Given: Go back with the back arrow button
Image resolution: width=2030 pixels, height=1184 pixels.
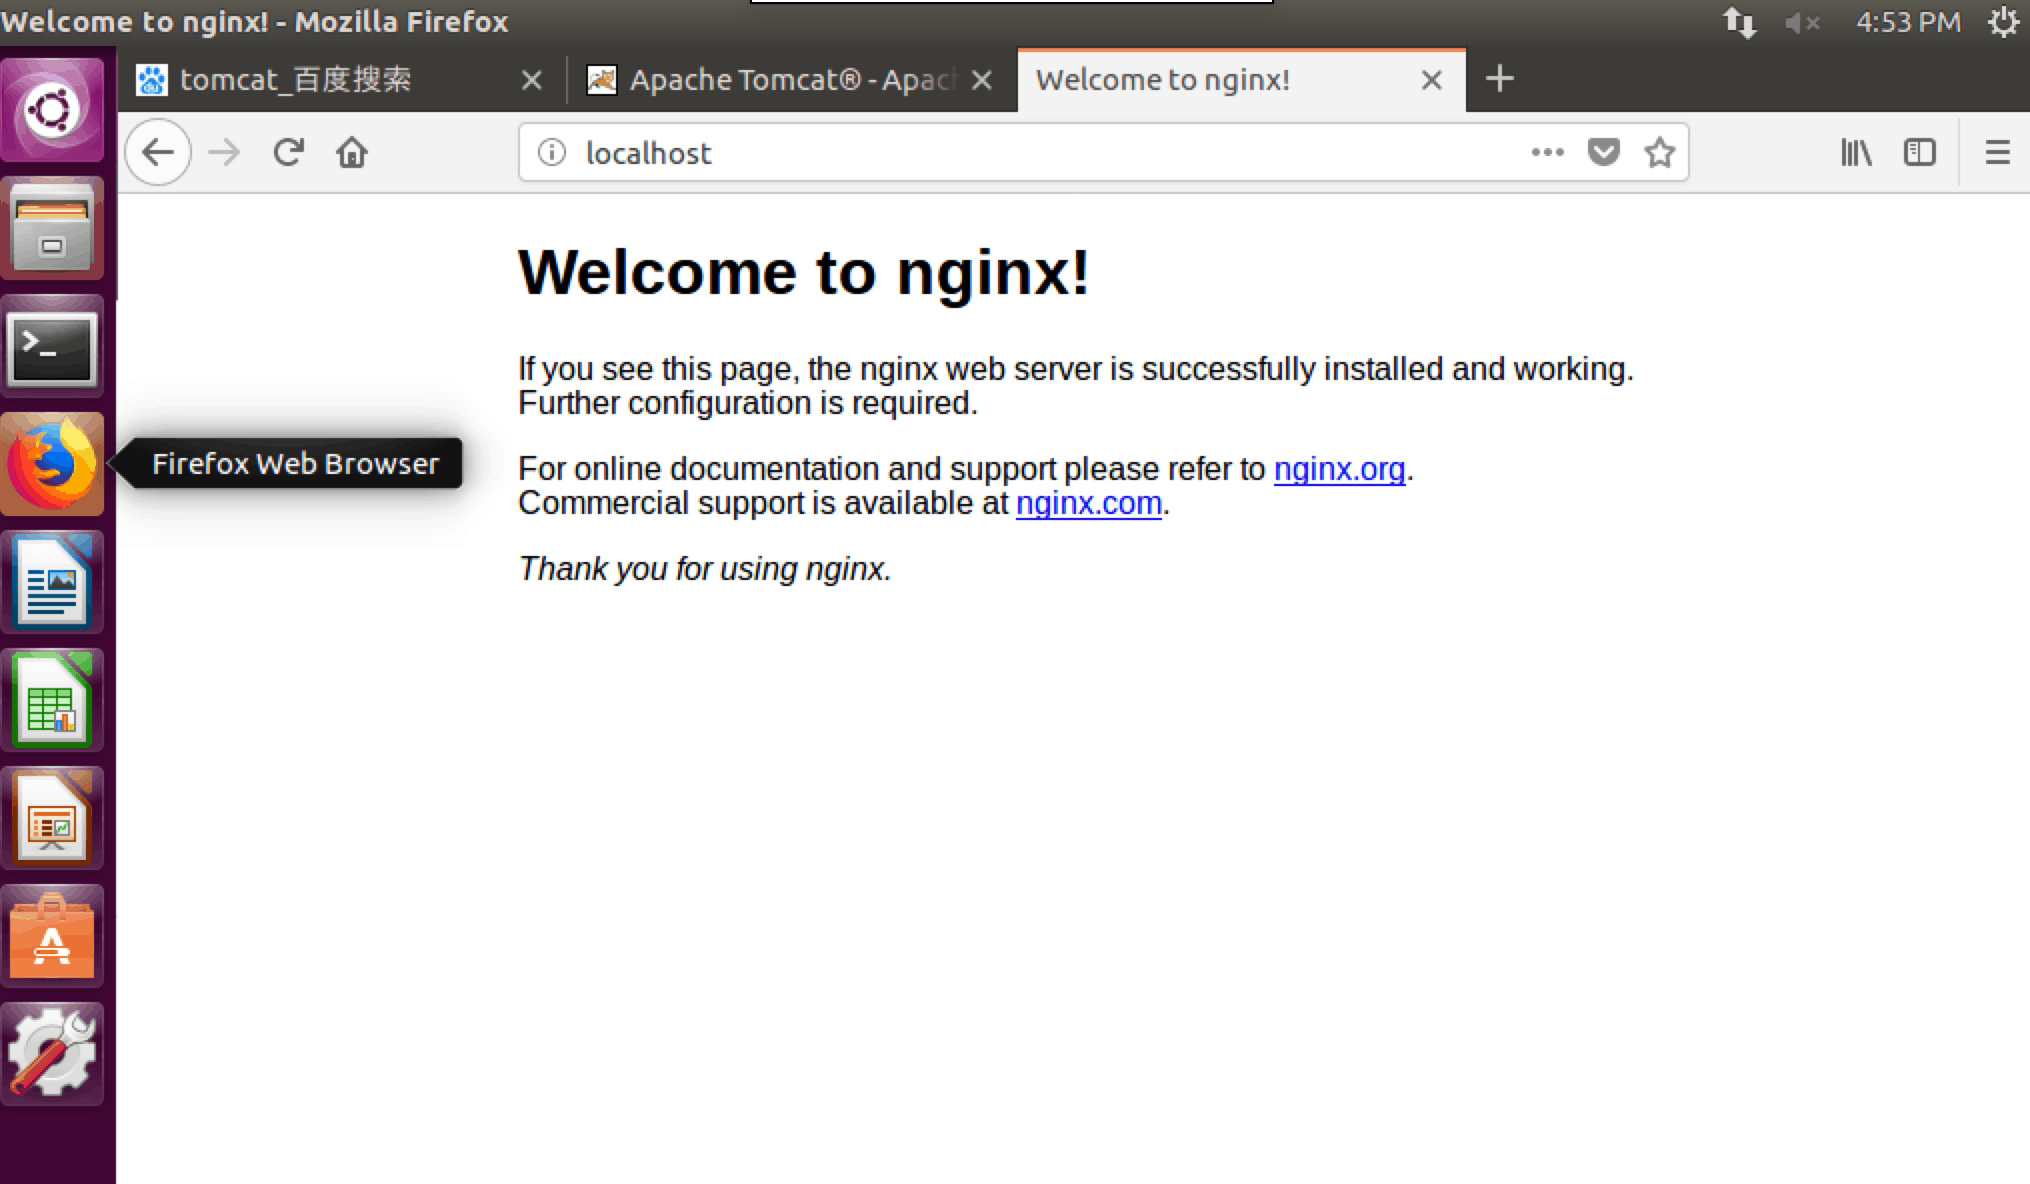Looking at the screenshot, I should (x=158, y=153).
